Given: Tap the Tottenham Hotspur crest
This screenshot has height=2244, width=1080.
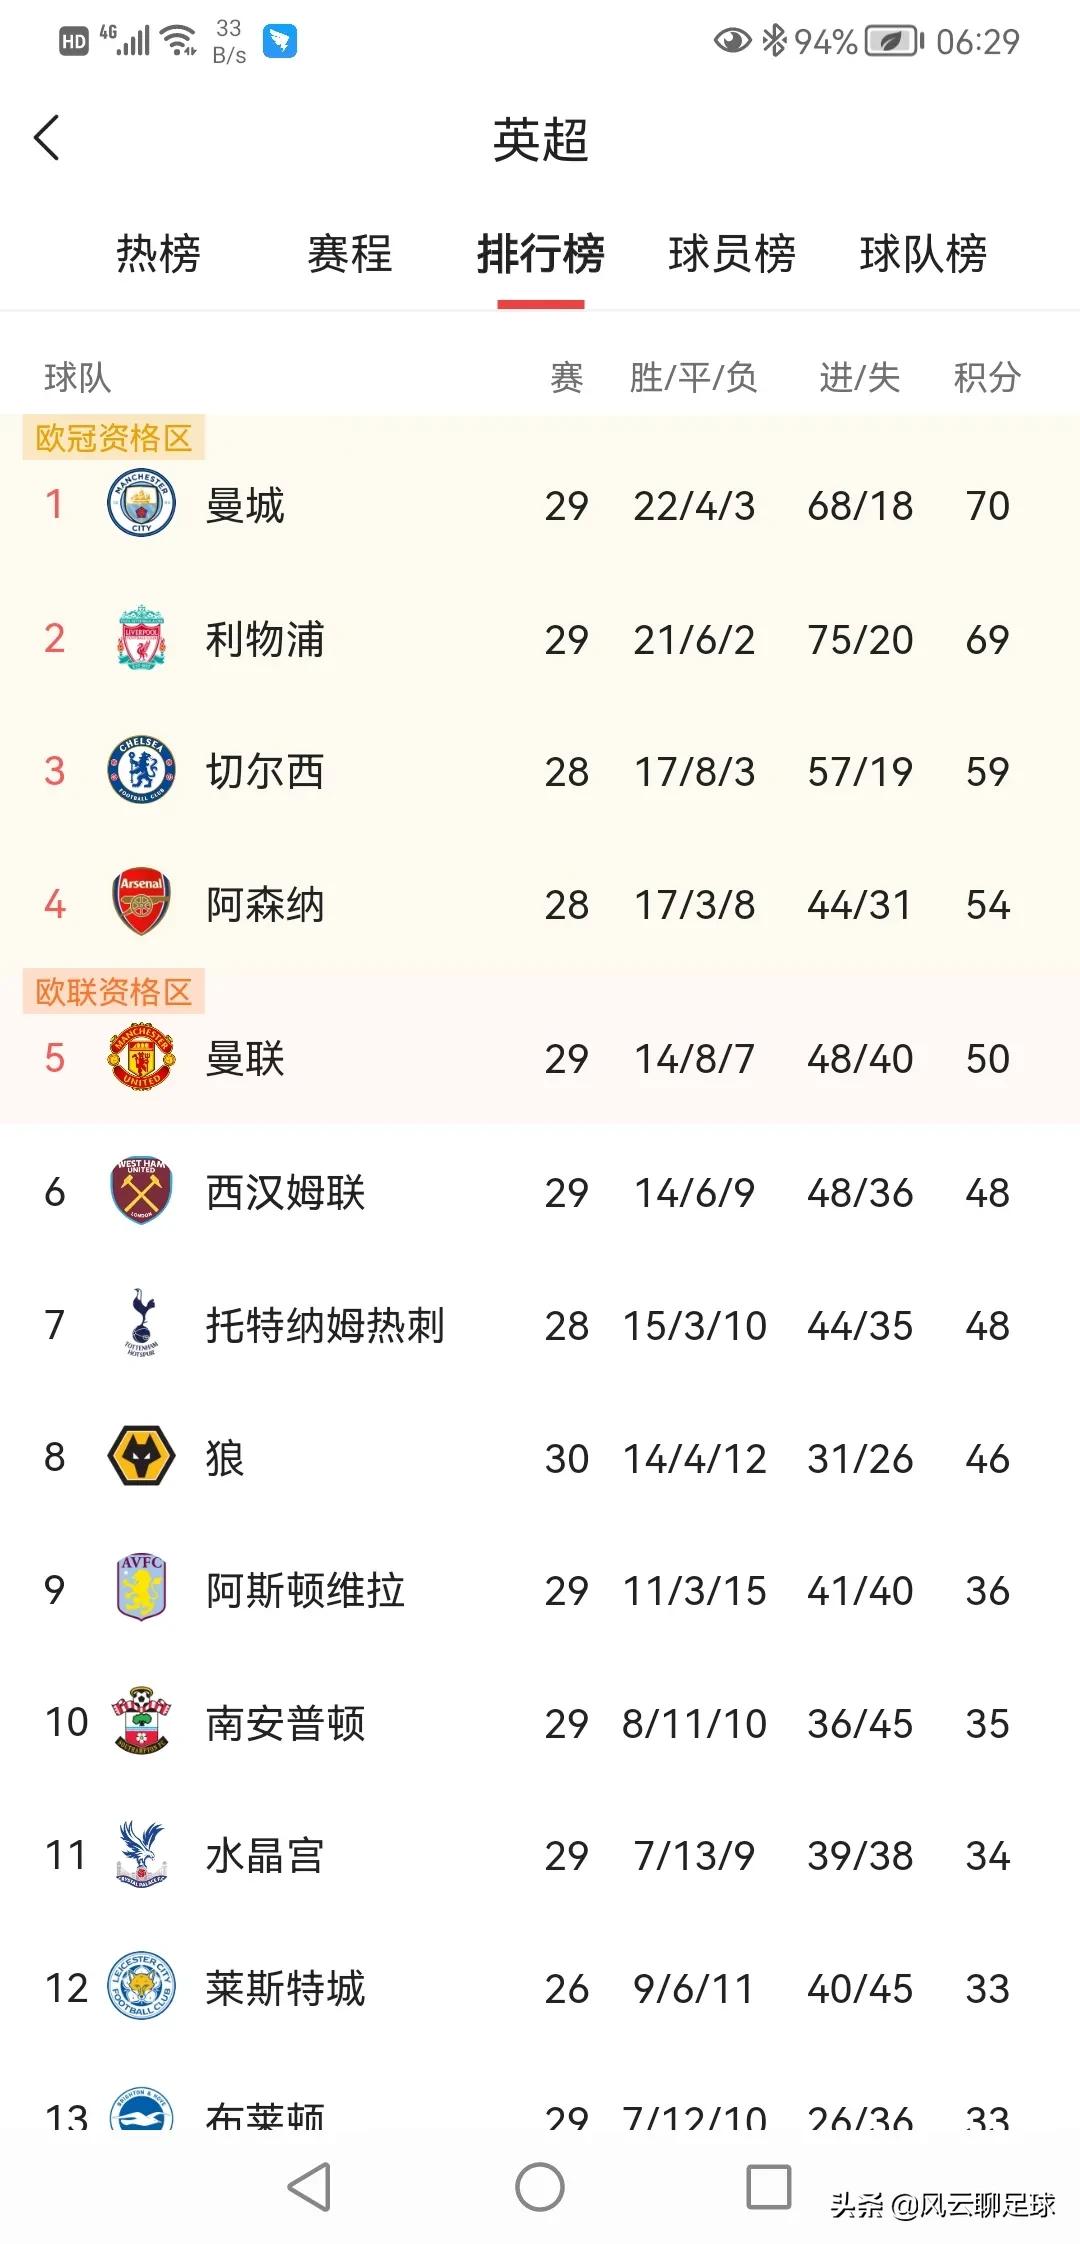Looking at the screenshot, I should pos(141,1324).
